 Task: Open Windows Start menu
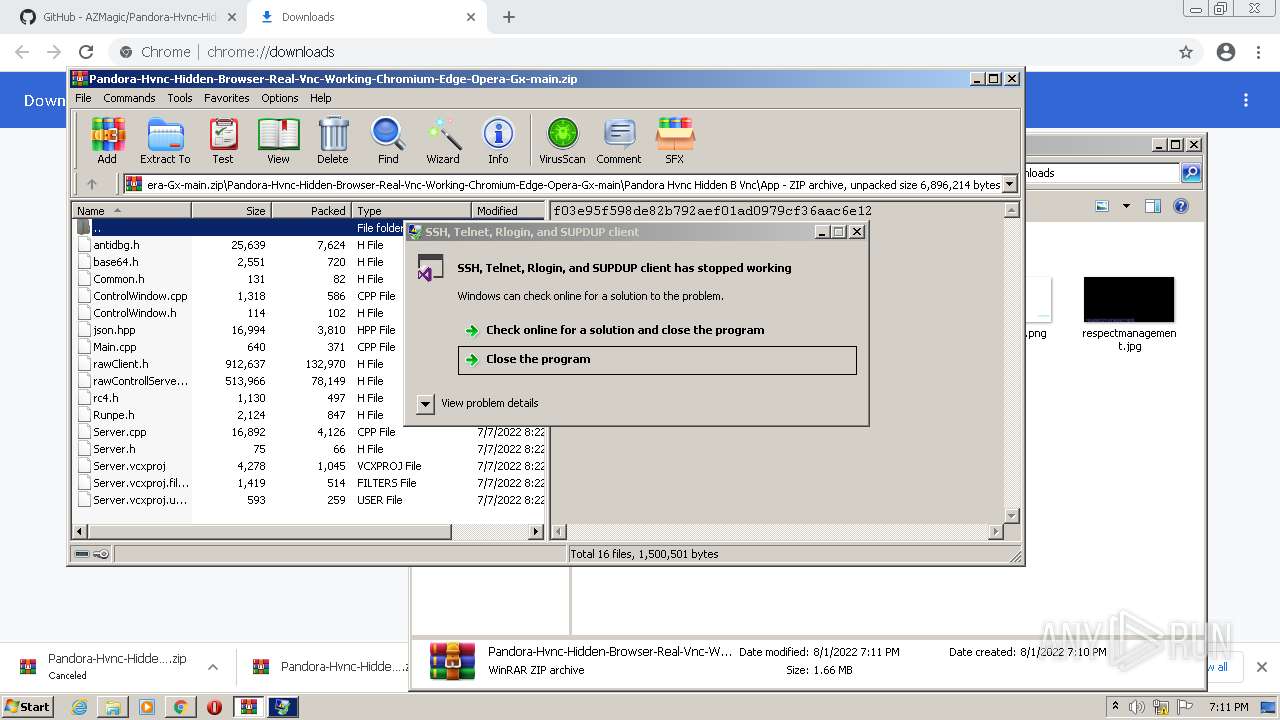point(28,706)
